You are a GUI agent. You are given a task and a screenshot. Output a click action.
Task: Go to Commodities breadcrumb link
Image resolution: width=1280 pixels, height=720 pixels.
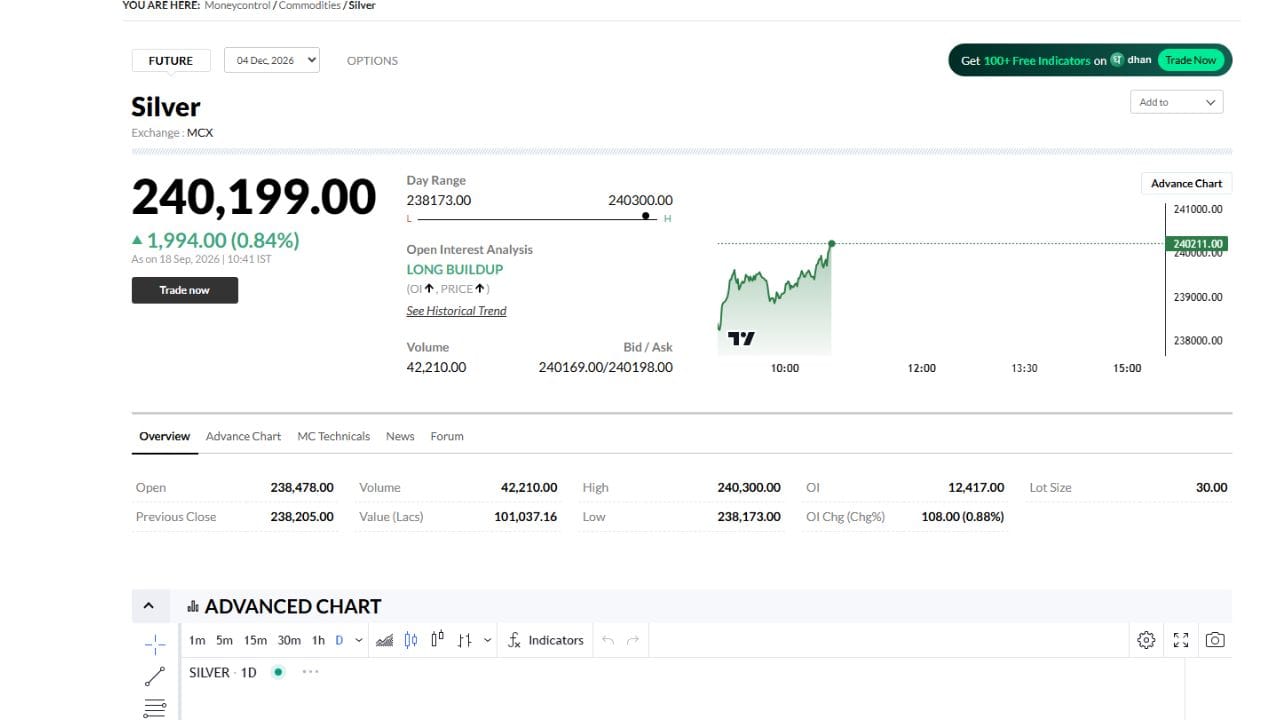pyautogui.click(x=310, y=6)
